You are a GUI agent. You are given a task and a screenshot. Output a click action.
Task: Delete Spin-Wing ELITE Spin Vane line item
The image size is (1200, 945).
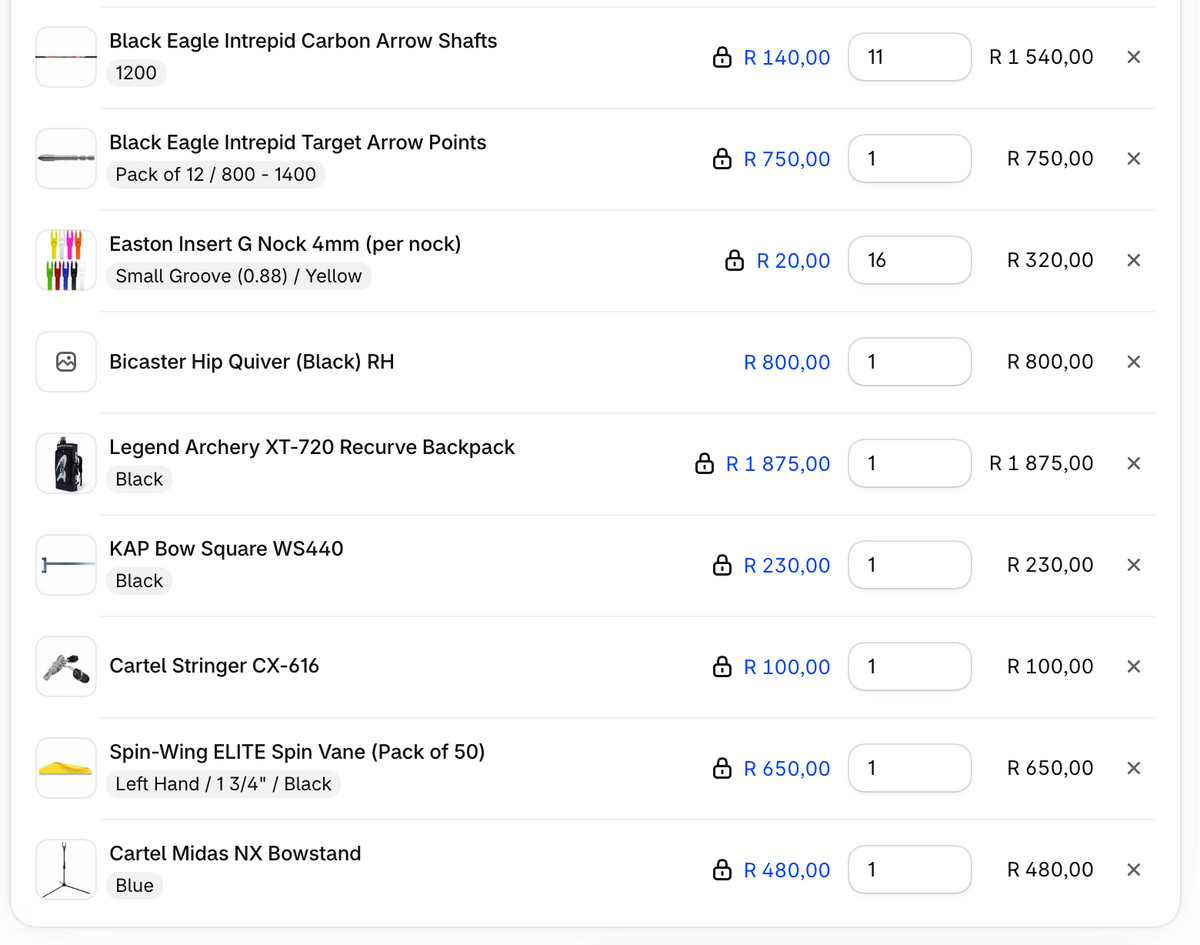(x=1133, y=768)
